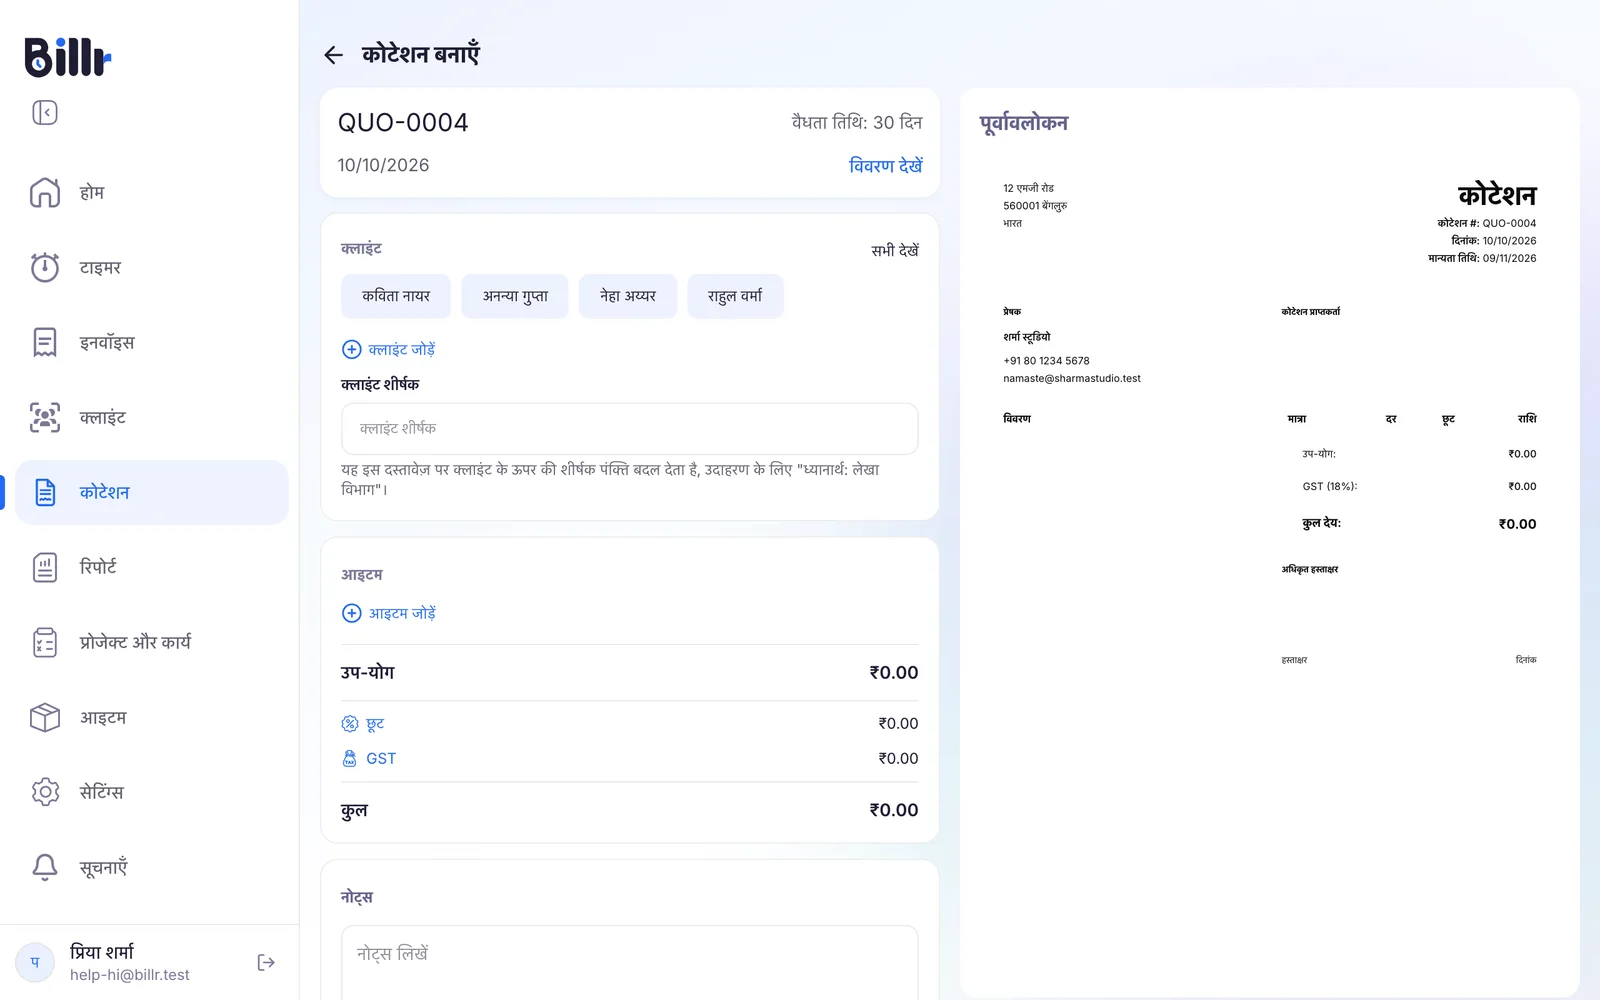Click the नोट्स लिखें text area

tap(630, 962)
